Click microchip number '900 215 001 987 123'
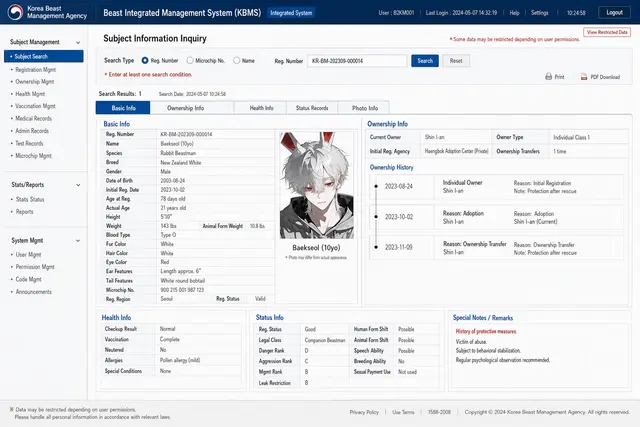The height and width of the screenshot is (427, 640). pyautogui.click(x=182, y=290)
